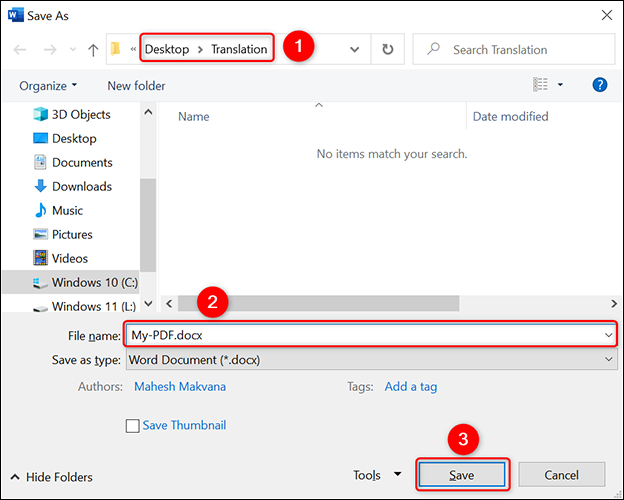Select Music in the sidebar
The height and width of the screenshot is (500, 624).
[67, 210]
